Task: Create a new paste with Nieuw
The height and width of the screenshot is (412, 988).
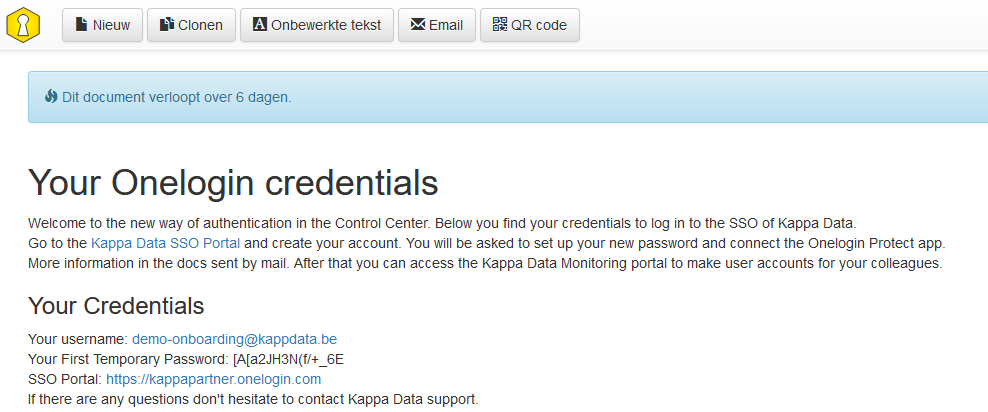Action: click(x=103, y=25)
